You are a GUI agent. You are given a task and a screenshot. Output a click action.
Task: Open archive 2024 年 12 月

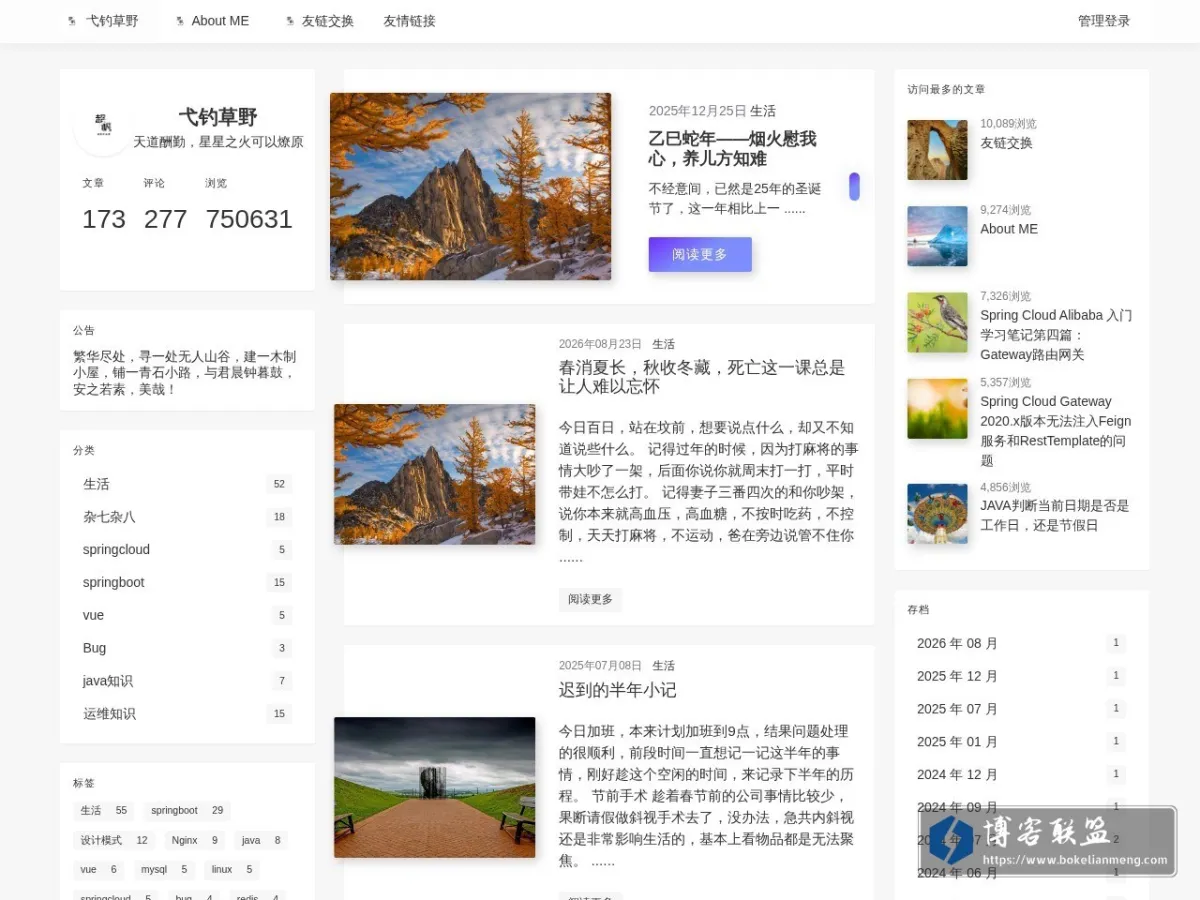click(1021, 775)
